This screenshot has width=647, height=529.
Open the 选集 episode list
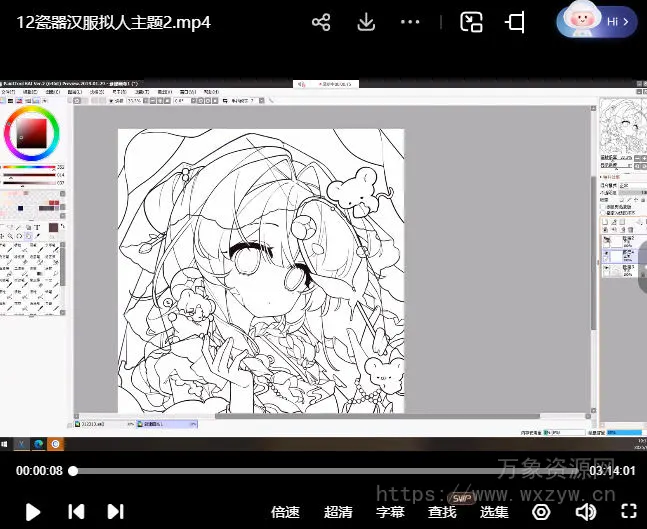(x=494, y=512)
